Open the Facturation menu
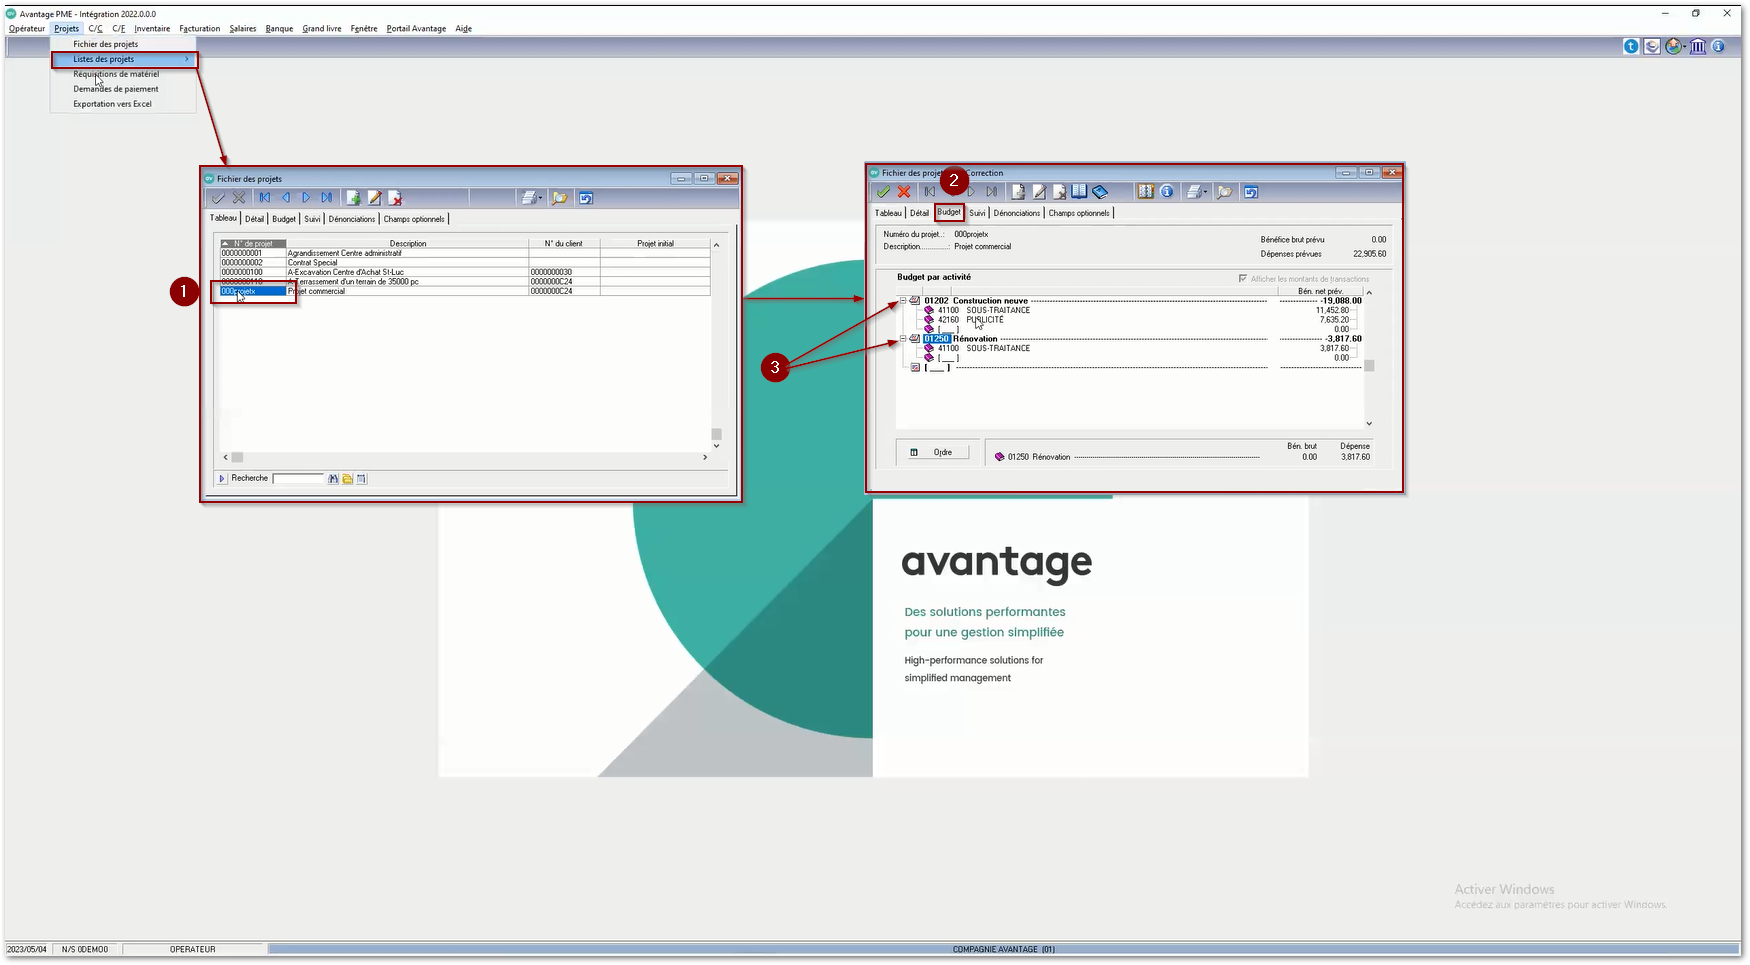The height and width of the screenshot is (965, 1750). click(200, 29)
